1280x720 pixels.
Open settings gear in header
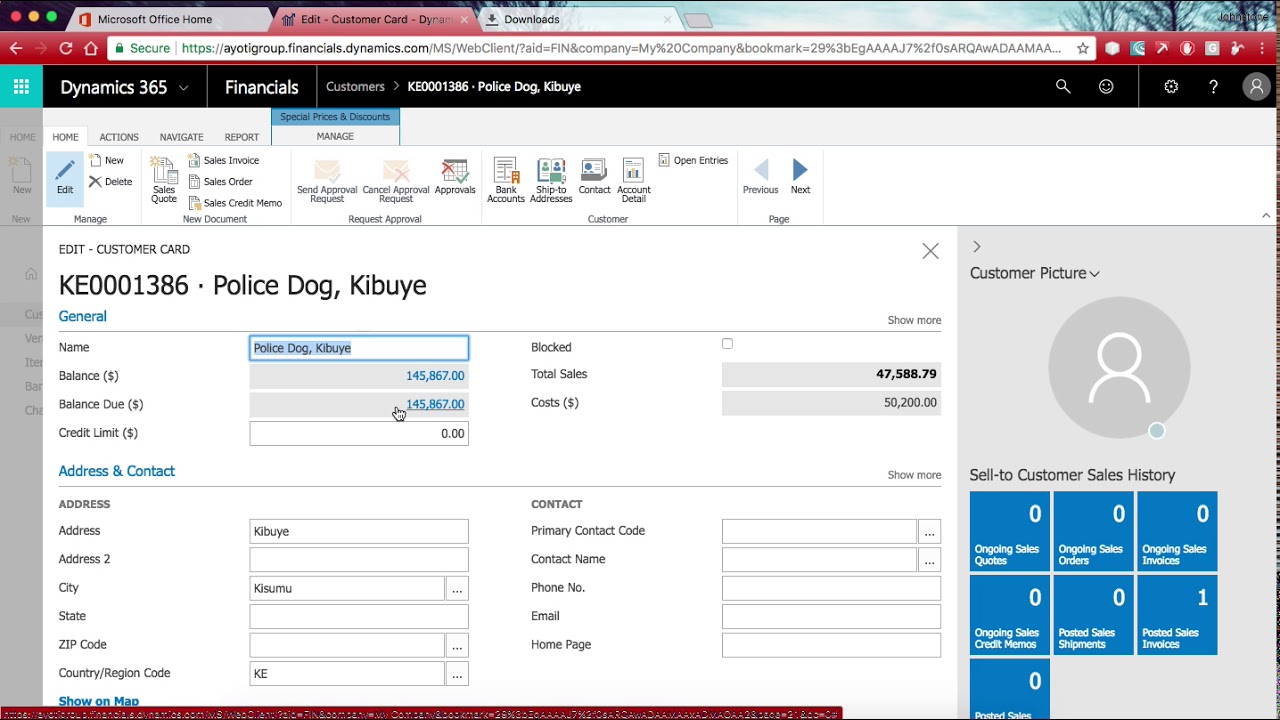(x=1171, y=87)
